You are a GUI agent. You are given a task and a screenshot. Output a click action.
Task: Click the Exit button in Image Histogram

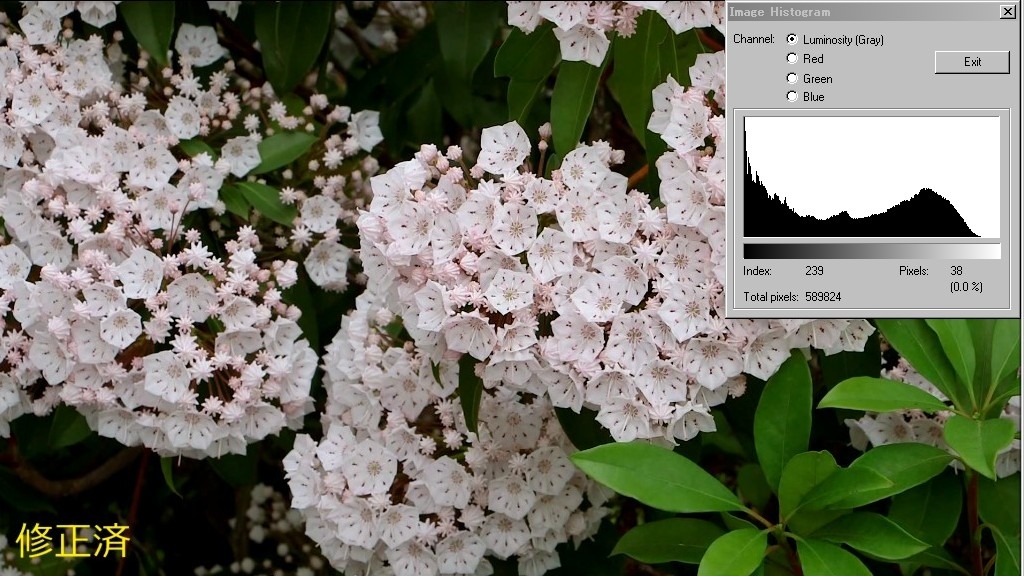[972, 61]
